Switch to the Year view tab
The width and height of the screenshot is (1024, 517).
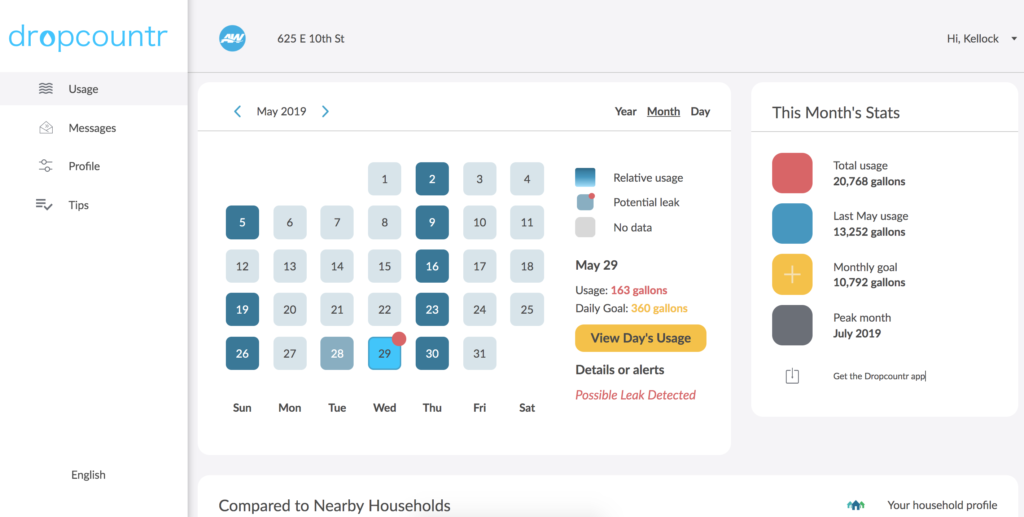click(x=626, y=112)
